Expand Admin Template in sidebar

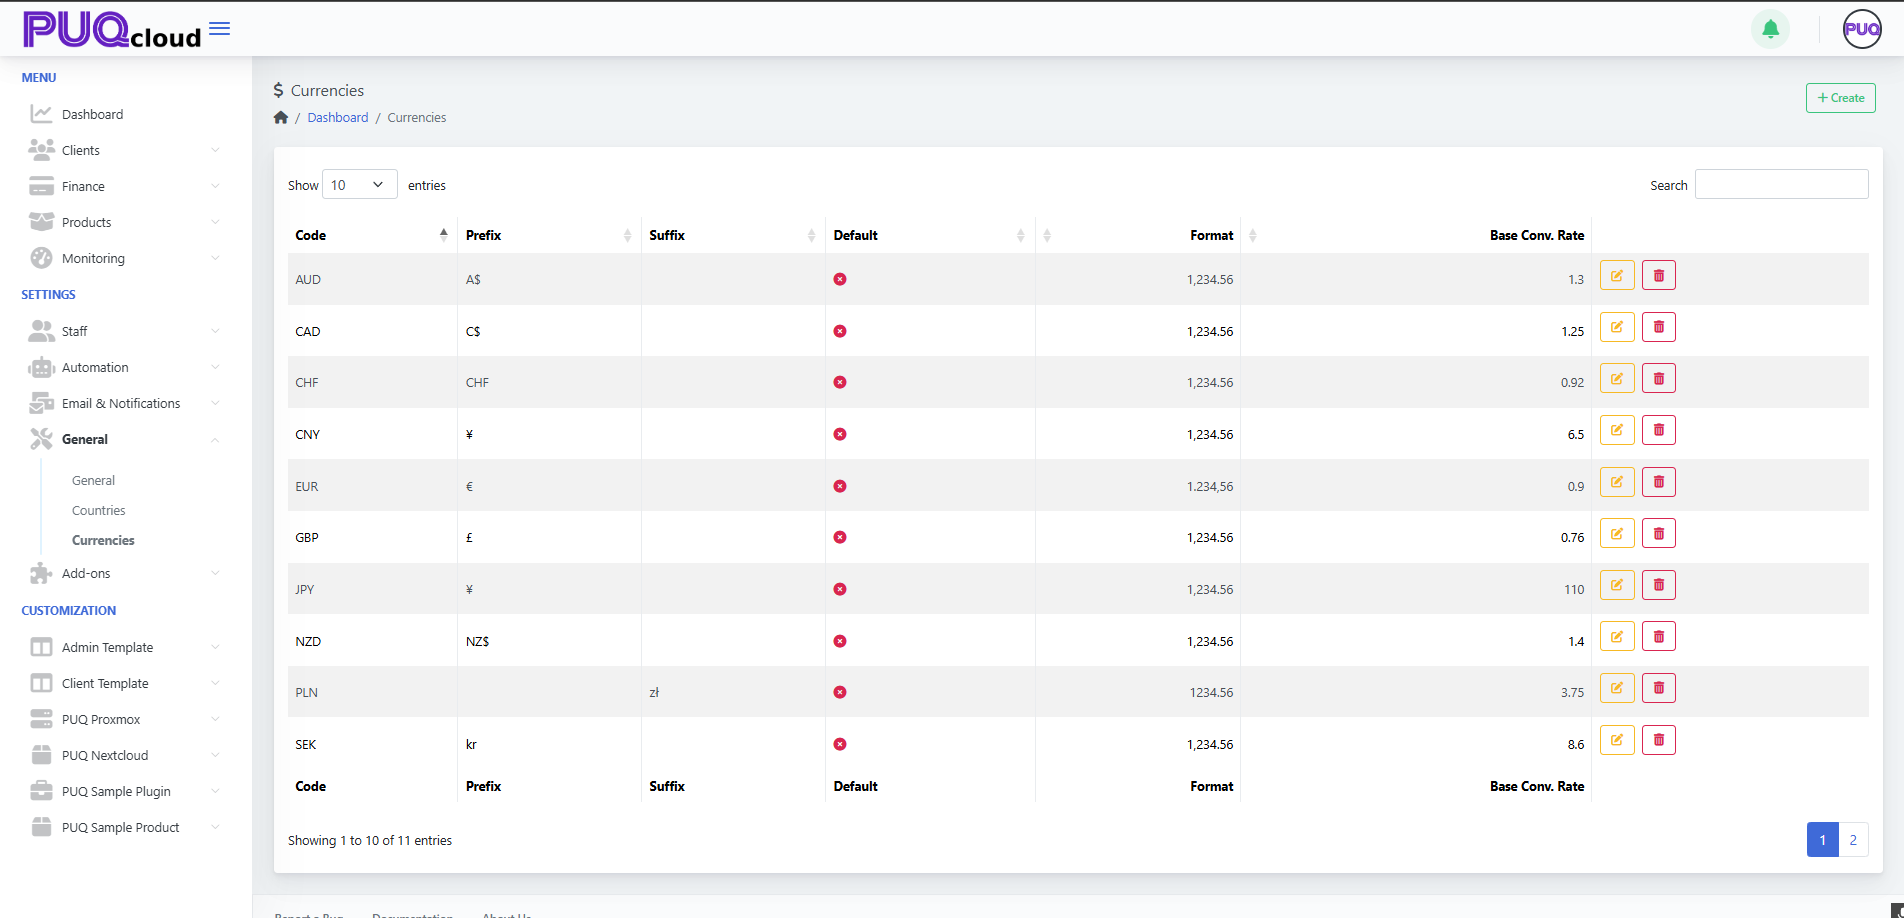(124, 647)
